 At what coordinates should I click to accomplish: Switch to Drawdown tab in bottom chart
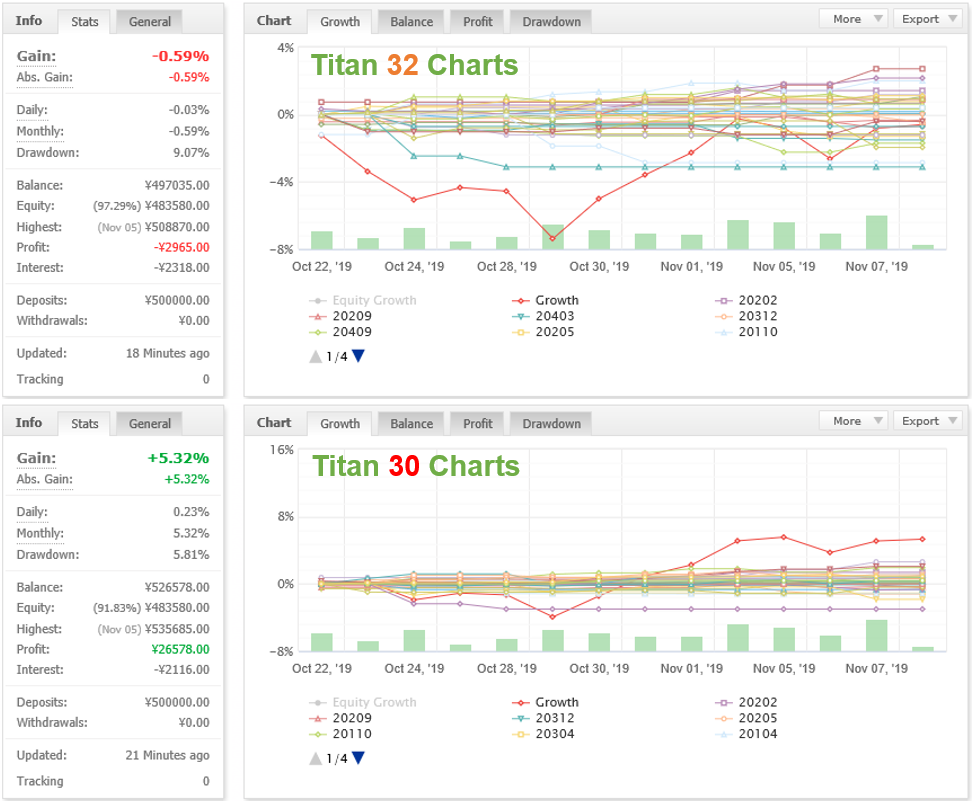pyautogui.click(x=551, y=423)
